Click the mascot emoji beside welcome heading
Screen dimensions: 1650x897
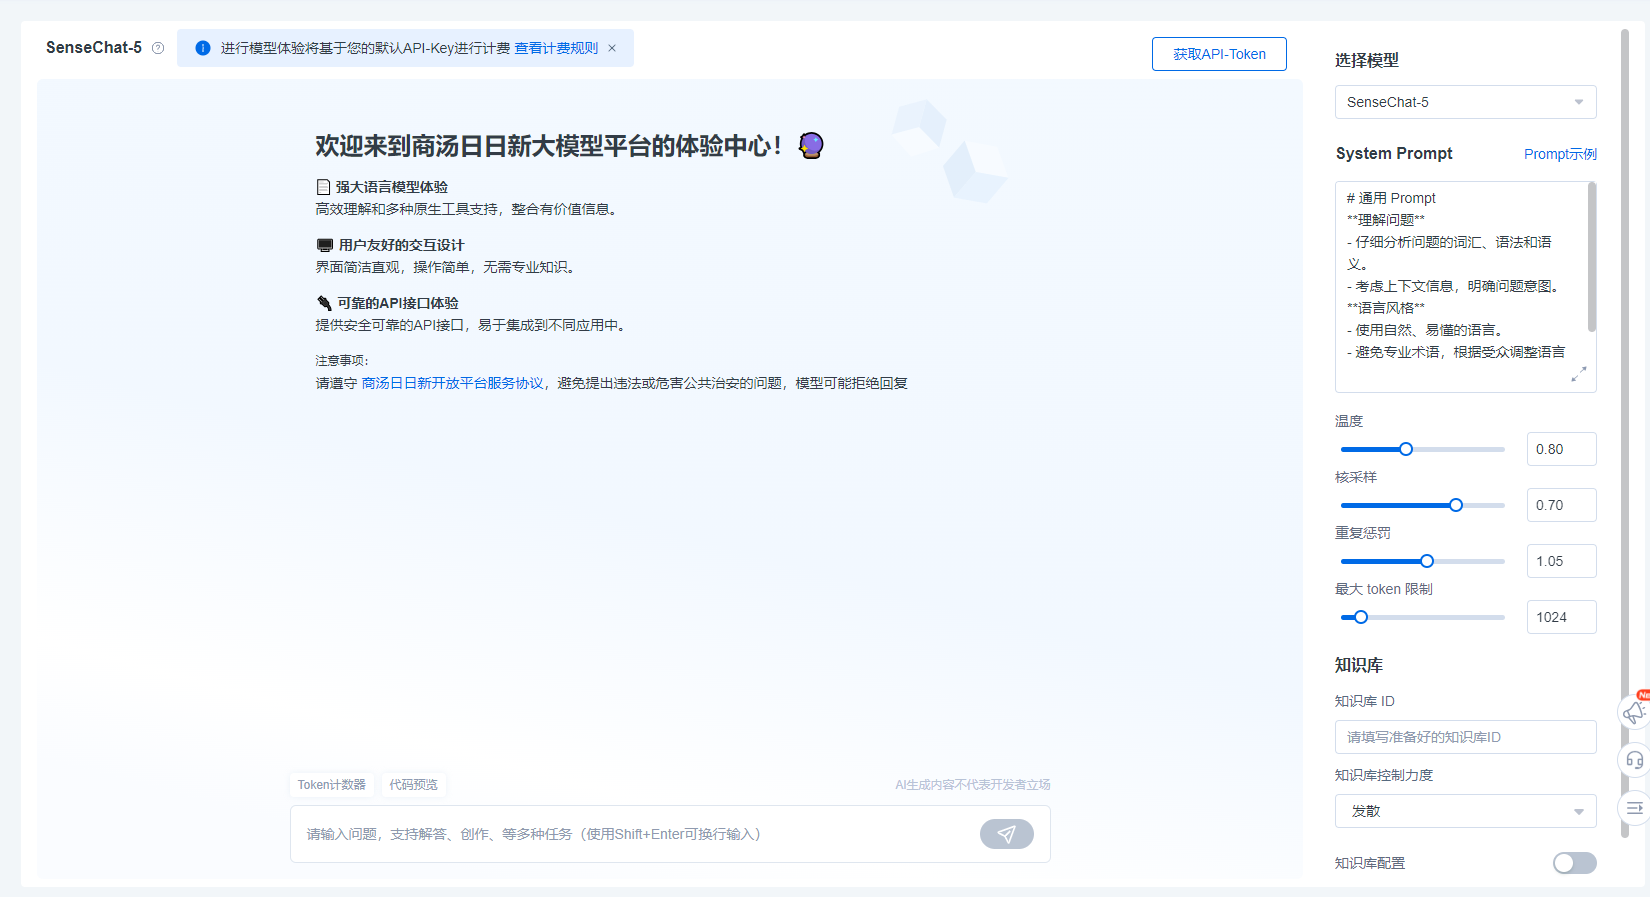[811, 146]
